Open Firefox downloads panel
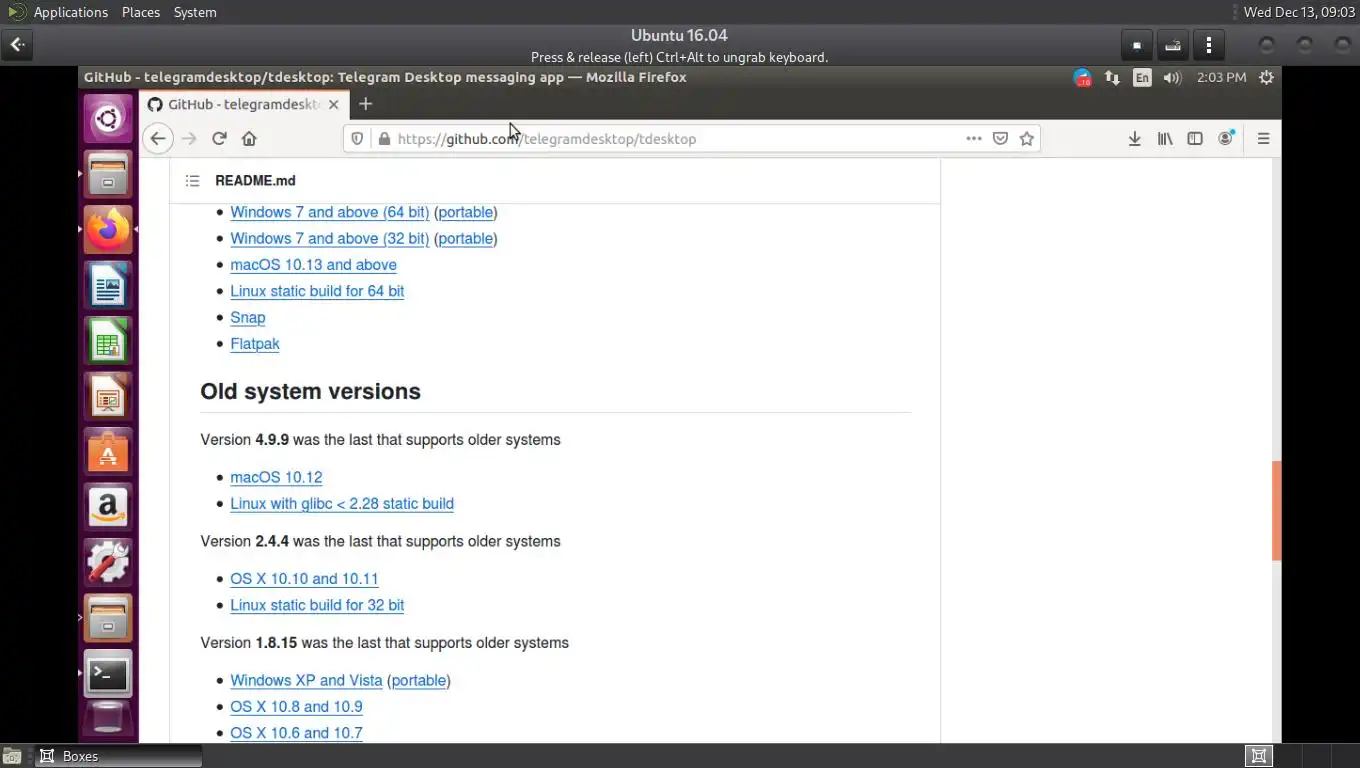The width and height of the screenshot is (1360, 768). (1134, 139)
